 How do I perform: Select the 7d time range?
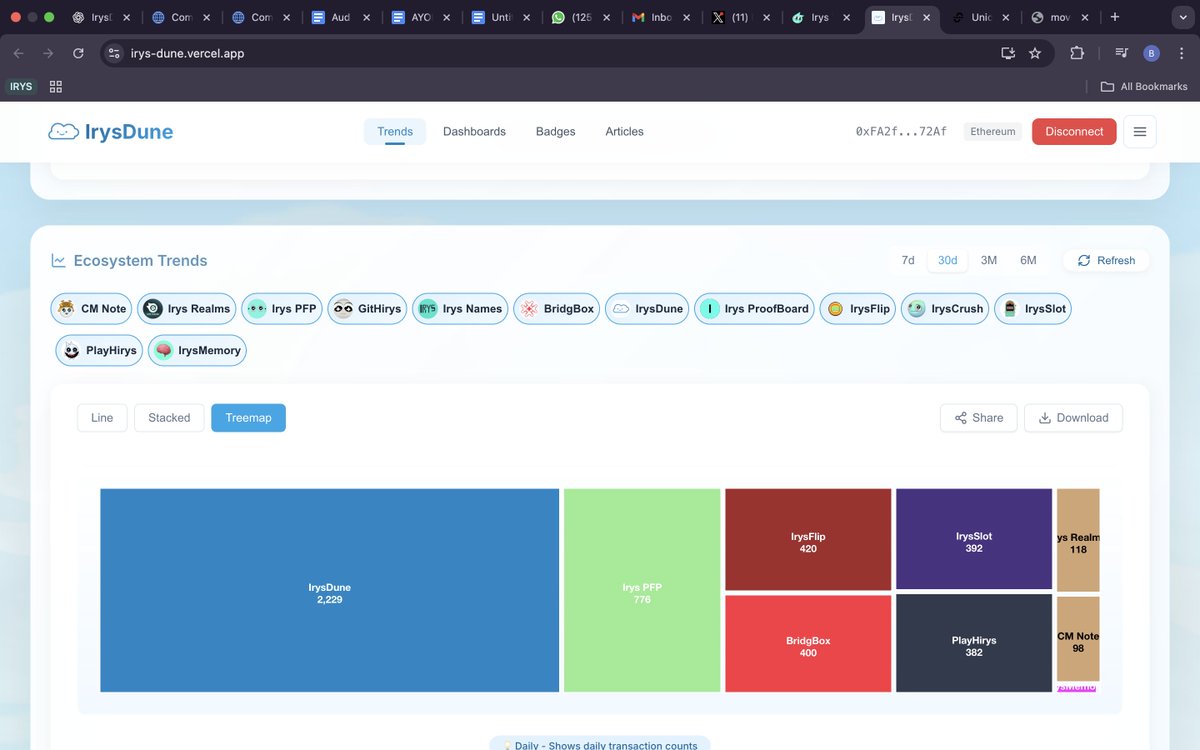pyautogui.click(x=908, y=260)
